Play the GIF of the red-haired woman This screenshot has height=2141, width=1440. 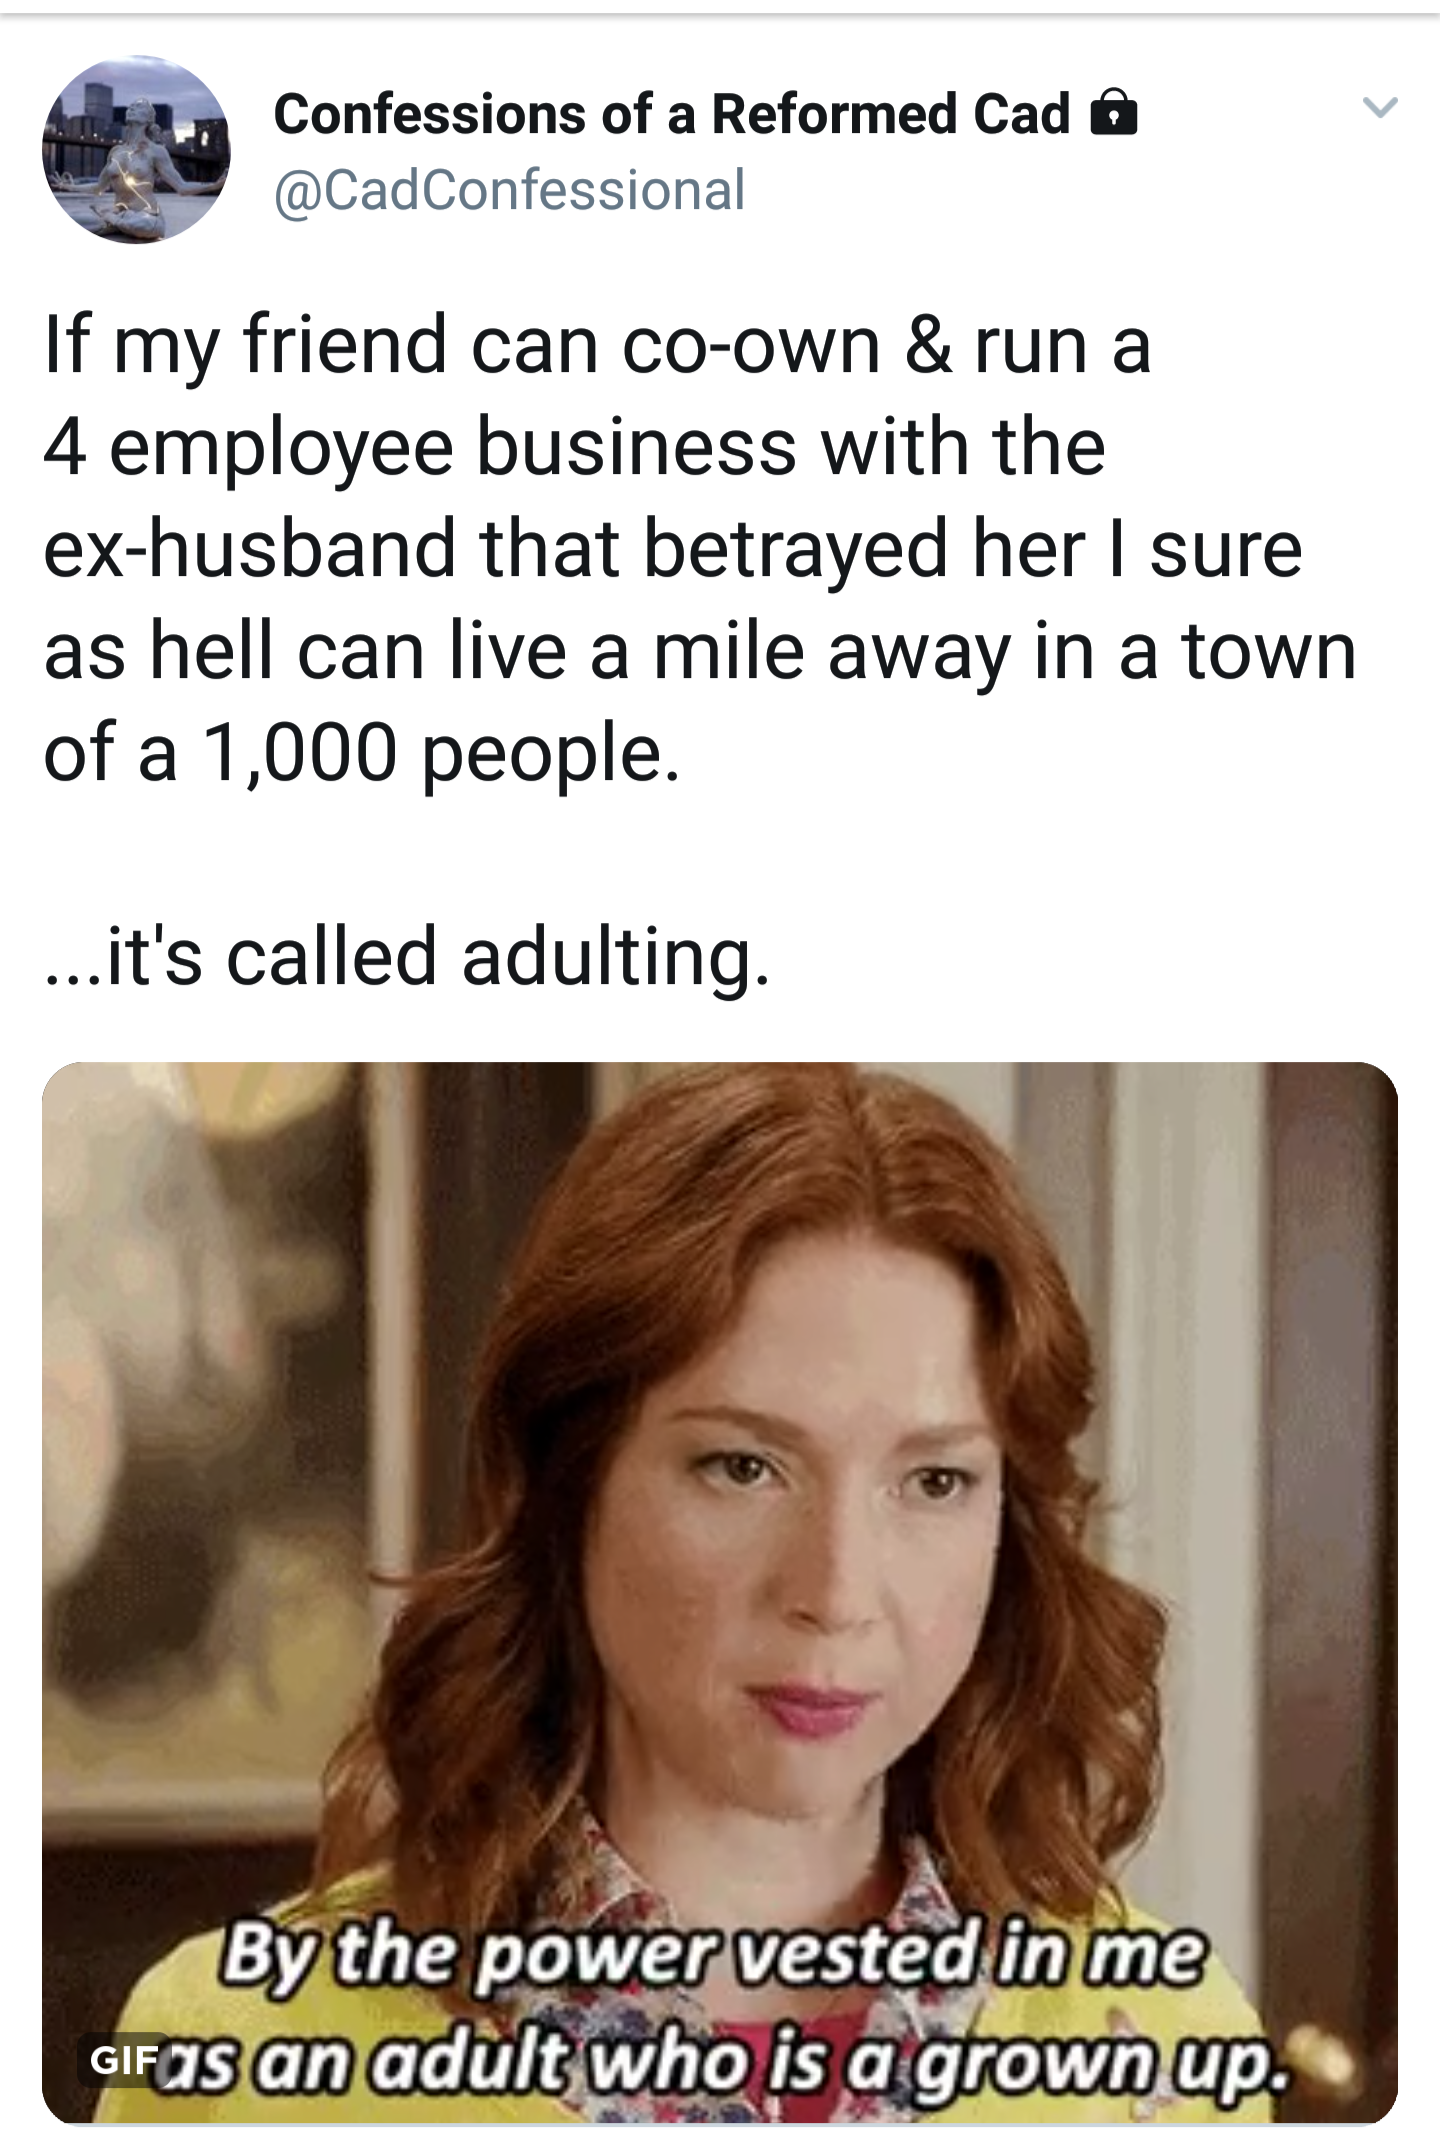point(719,1592)
